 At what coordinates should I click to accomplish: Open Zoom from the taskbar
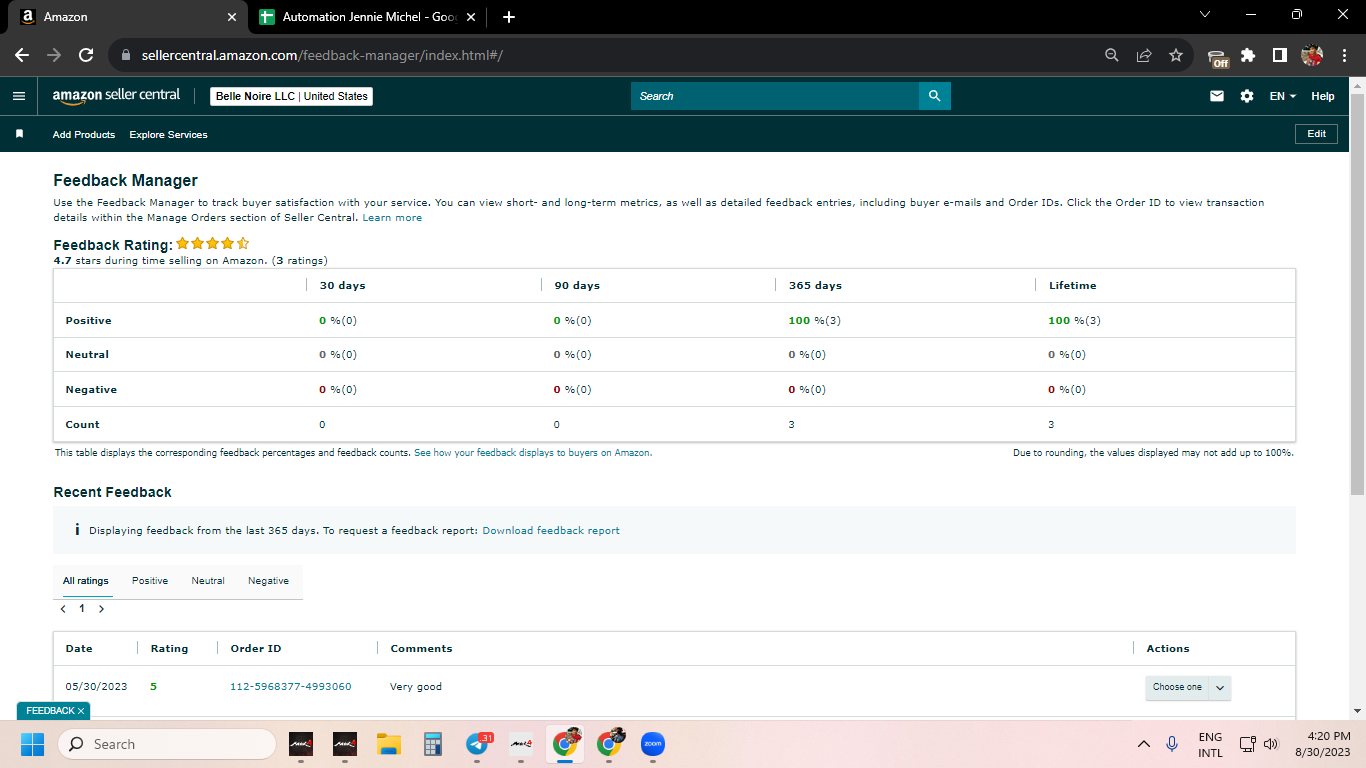tap(653, 744)
